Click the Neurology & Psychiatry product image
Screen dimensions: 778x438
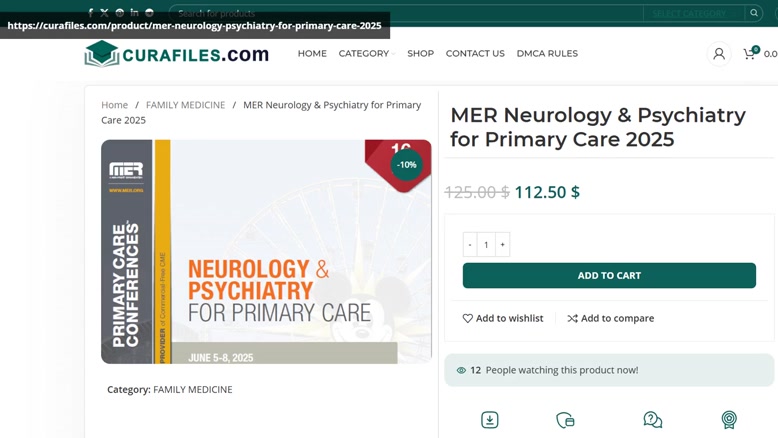[x=266, y=251]
